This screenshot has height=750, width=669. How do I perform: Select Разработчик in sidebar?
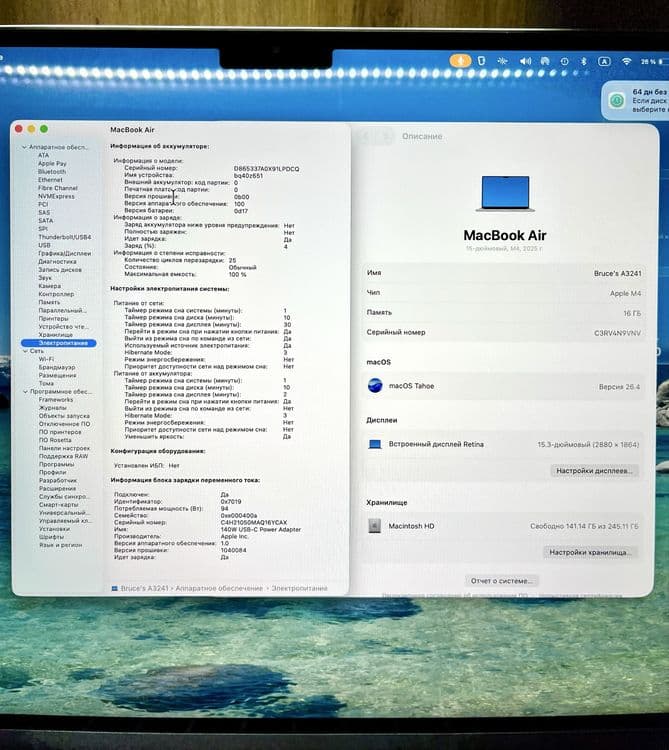pyautogui.click(x=58, y=480)
